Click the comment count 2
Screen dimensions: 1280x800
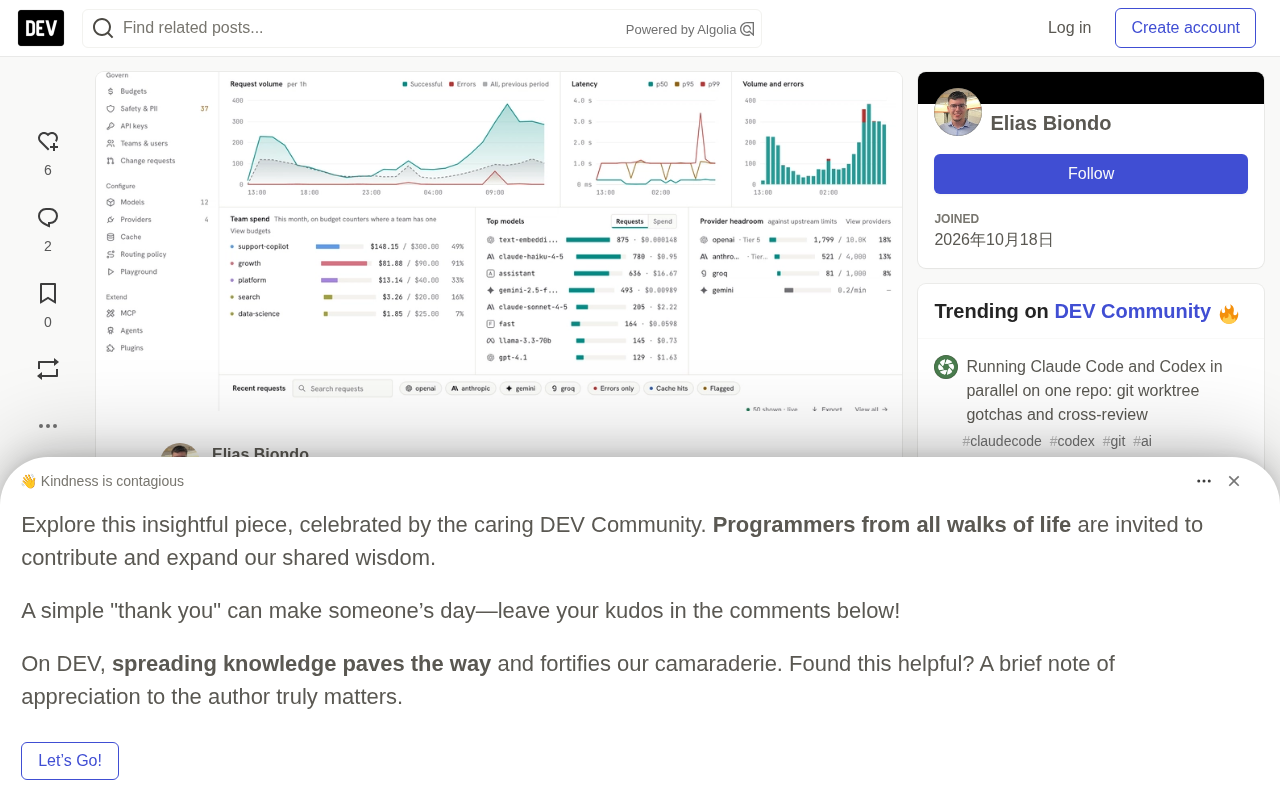[48, 246]
